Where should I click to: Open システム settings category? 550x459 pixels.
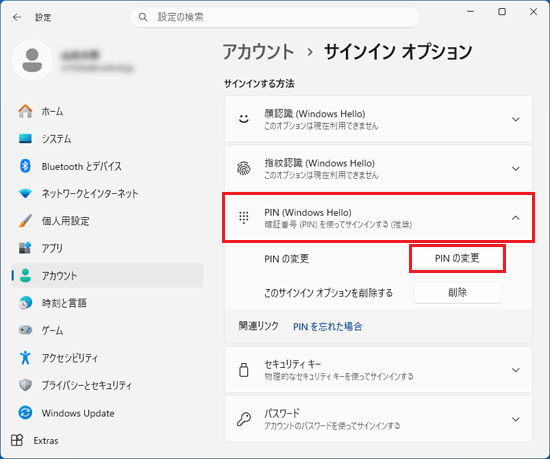coord(107,139)
